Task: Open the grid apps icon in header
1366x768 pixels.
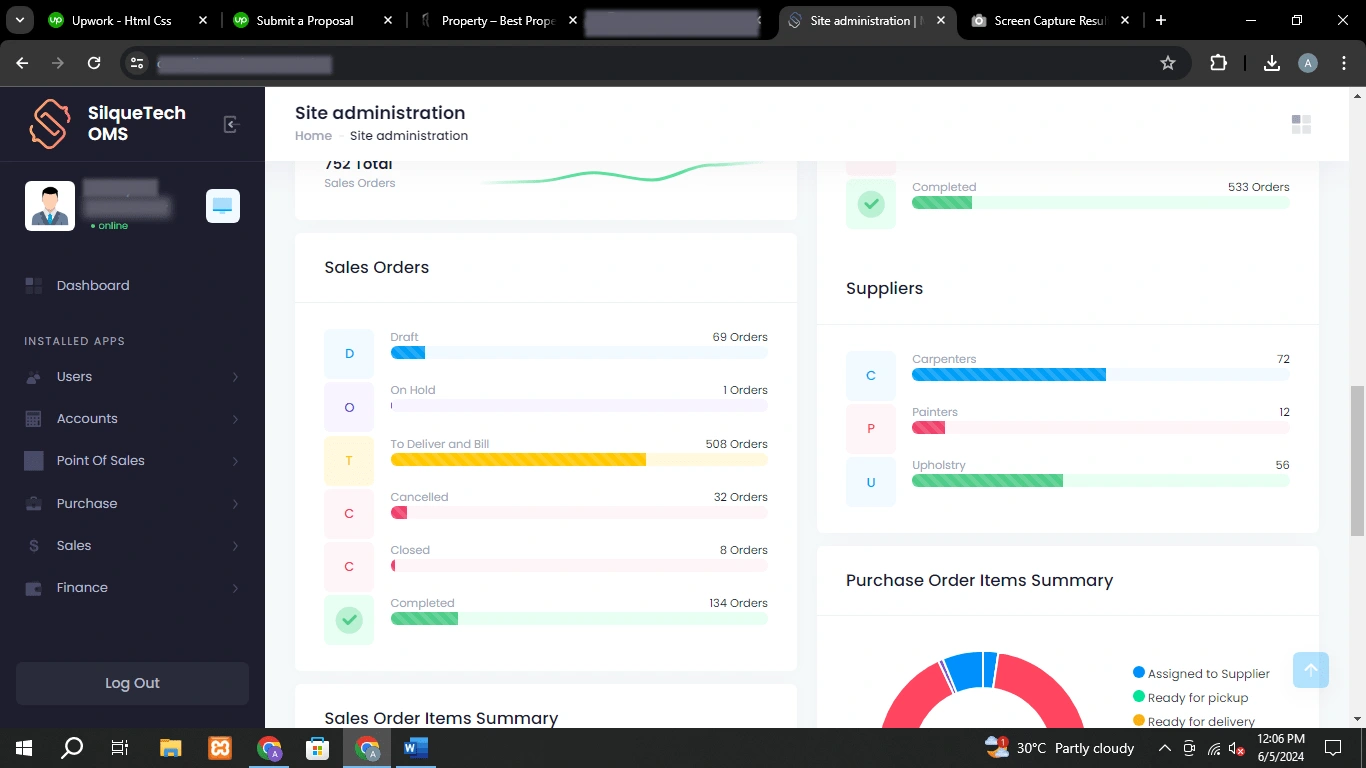Action: 1301,124
